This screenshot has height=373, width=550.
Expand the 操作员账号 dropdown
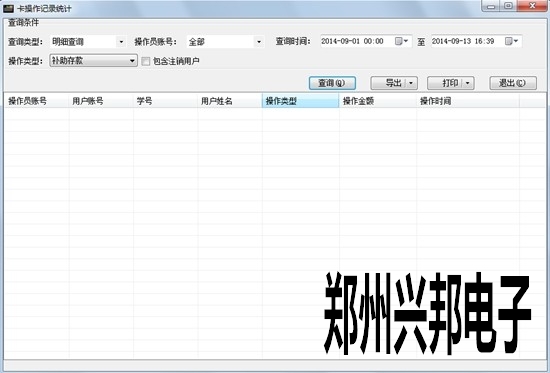(259, 42)
